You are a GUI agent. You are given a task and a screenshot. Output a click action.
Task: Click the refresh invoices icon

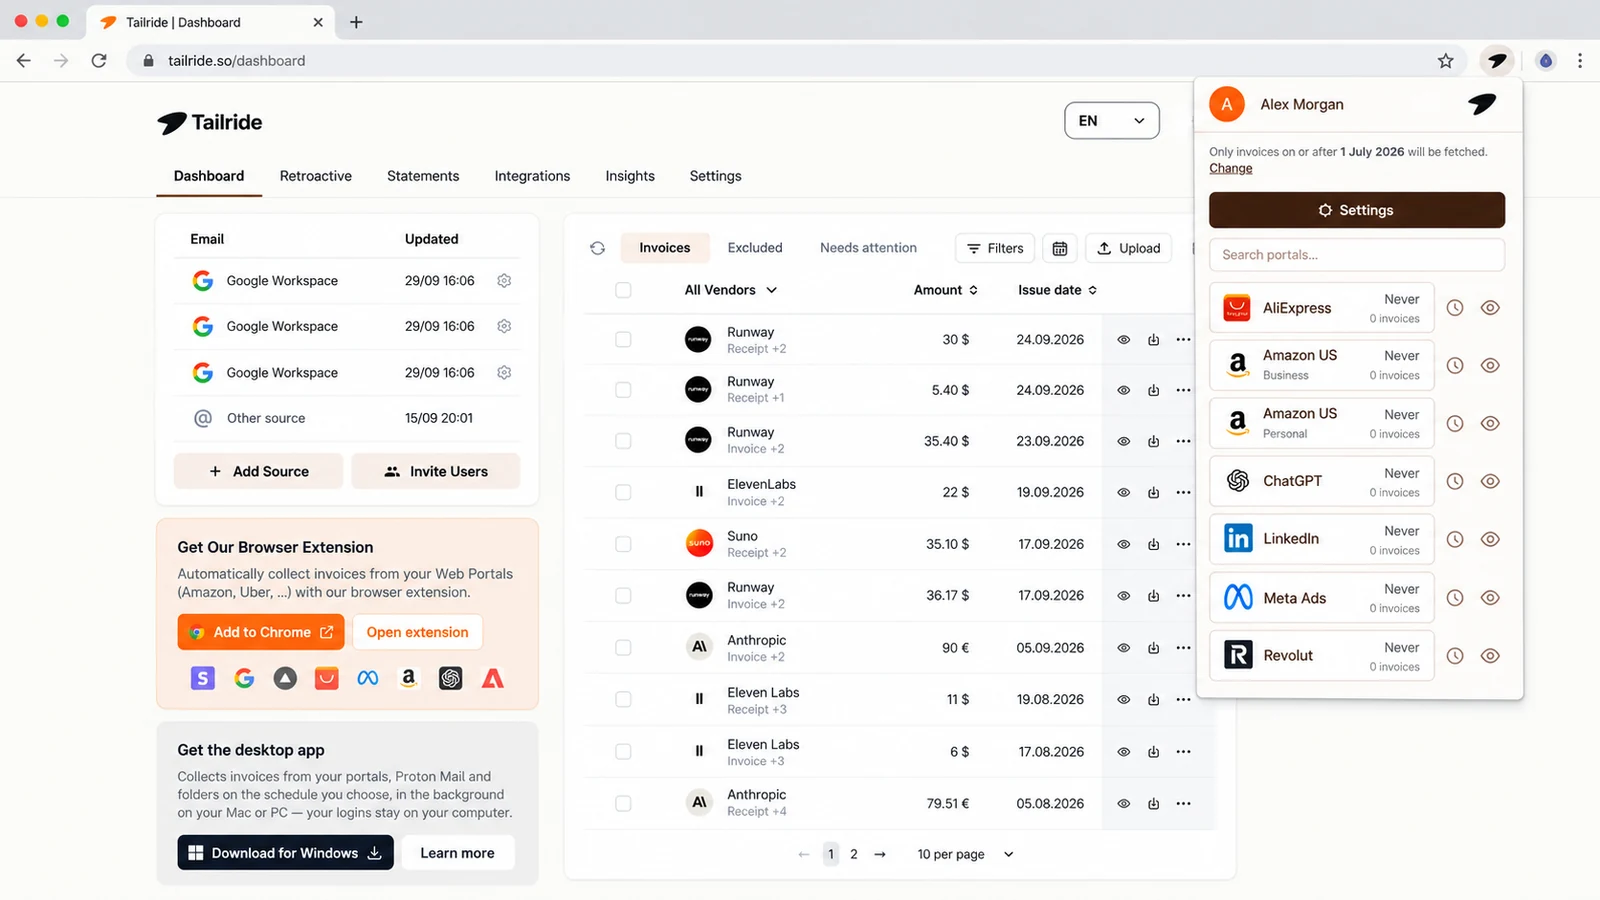pyautogui.click(x=597, y=248)
